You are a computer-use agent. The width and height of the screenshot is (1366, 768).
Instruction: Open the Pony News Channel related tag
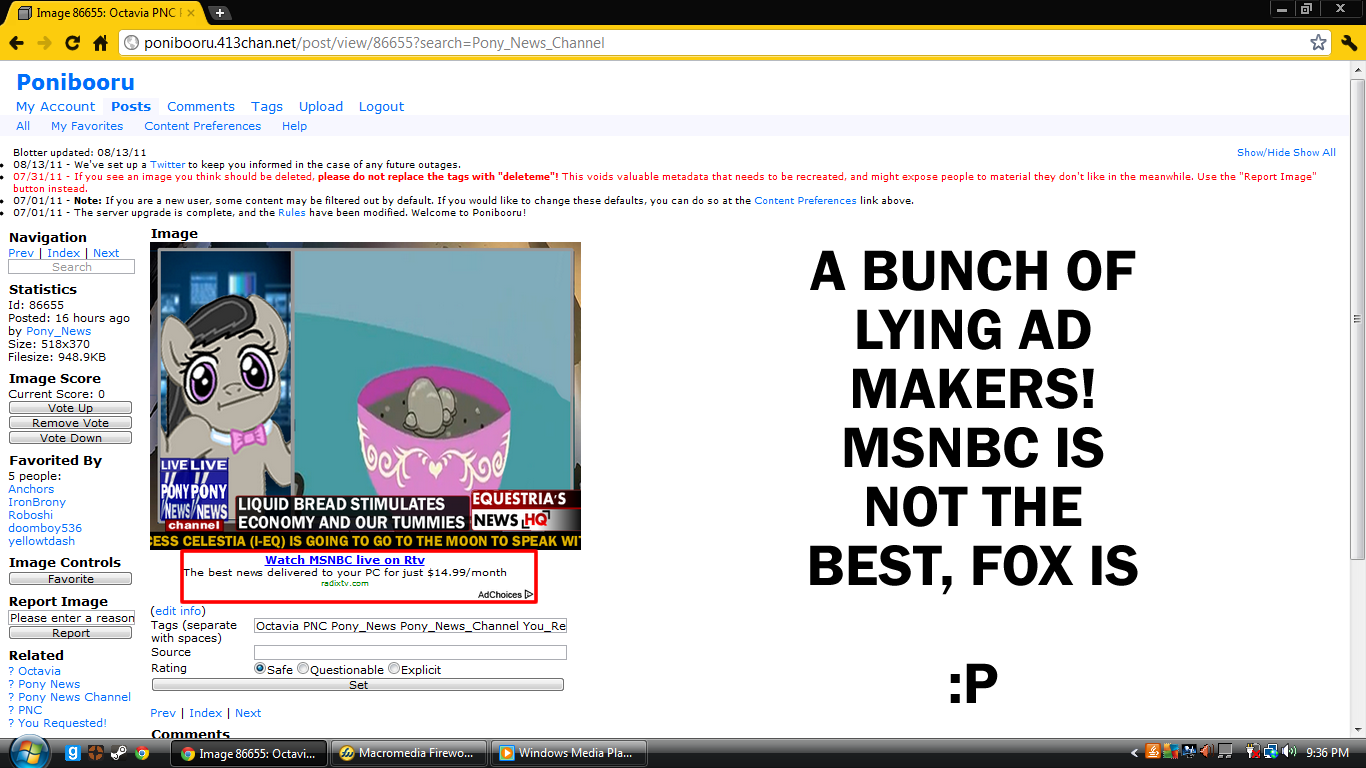point(74,697)
